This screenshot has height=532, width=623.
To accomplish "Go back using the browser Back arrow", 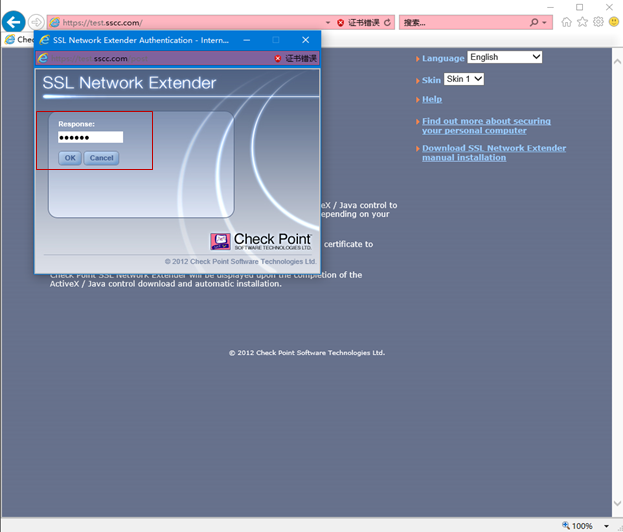I will [x=14, y=22].
